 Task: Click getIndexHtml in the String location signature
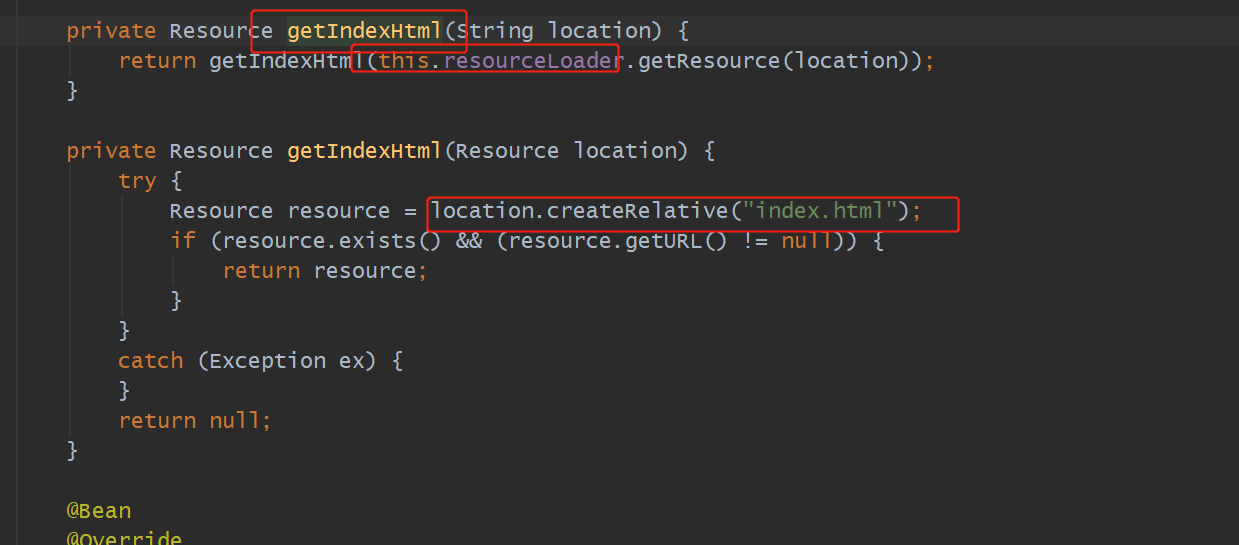click(x=365, y=31)
